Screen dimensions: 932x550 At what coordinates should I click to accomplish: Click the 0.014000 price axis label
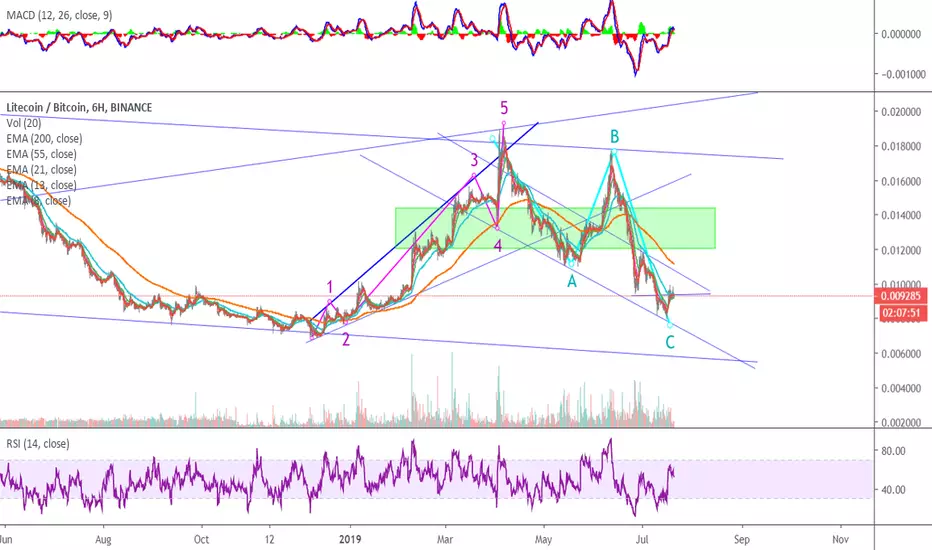[901, 215]
